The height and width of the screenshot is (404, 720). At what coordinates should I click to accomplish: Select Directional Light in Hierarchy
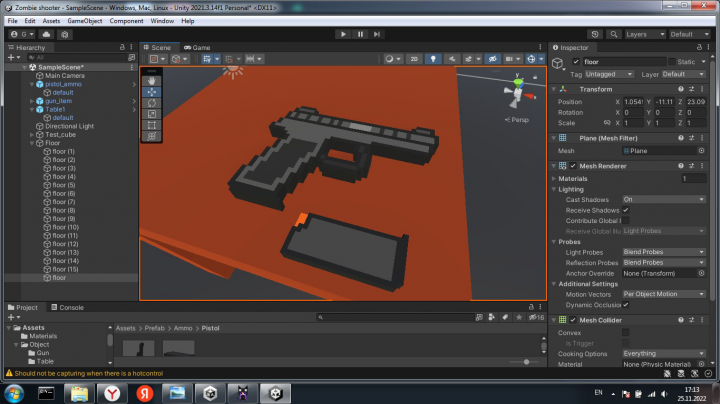69,126
